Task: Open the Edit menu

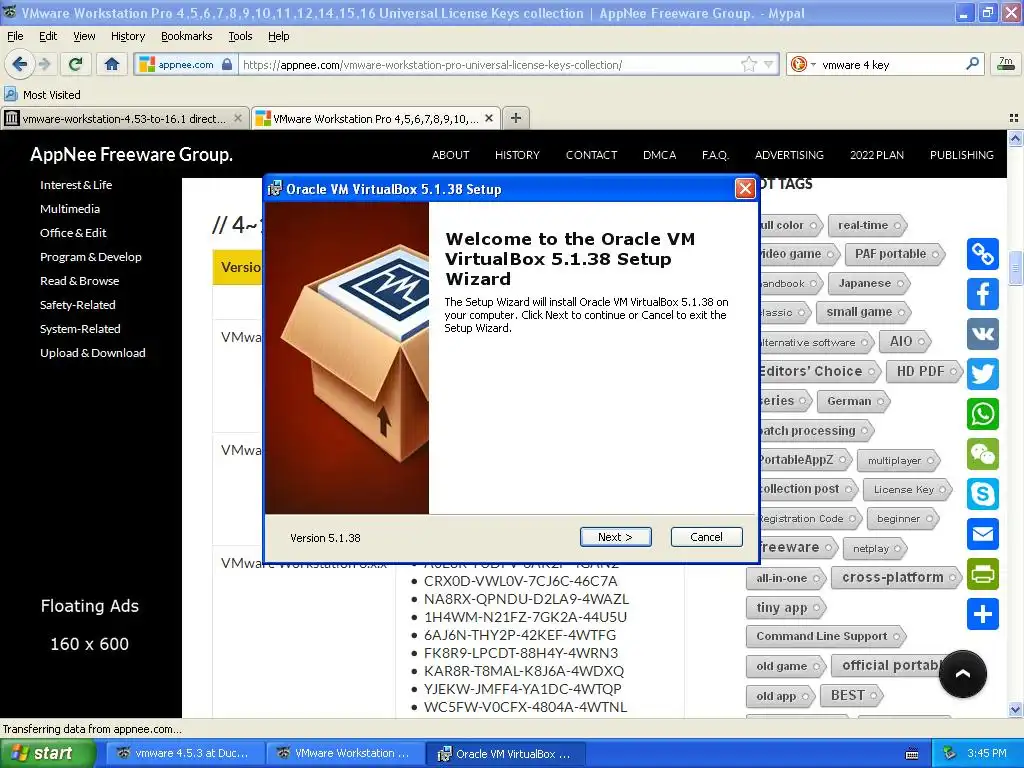Action: point(48,36)
